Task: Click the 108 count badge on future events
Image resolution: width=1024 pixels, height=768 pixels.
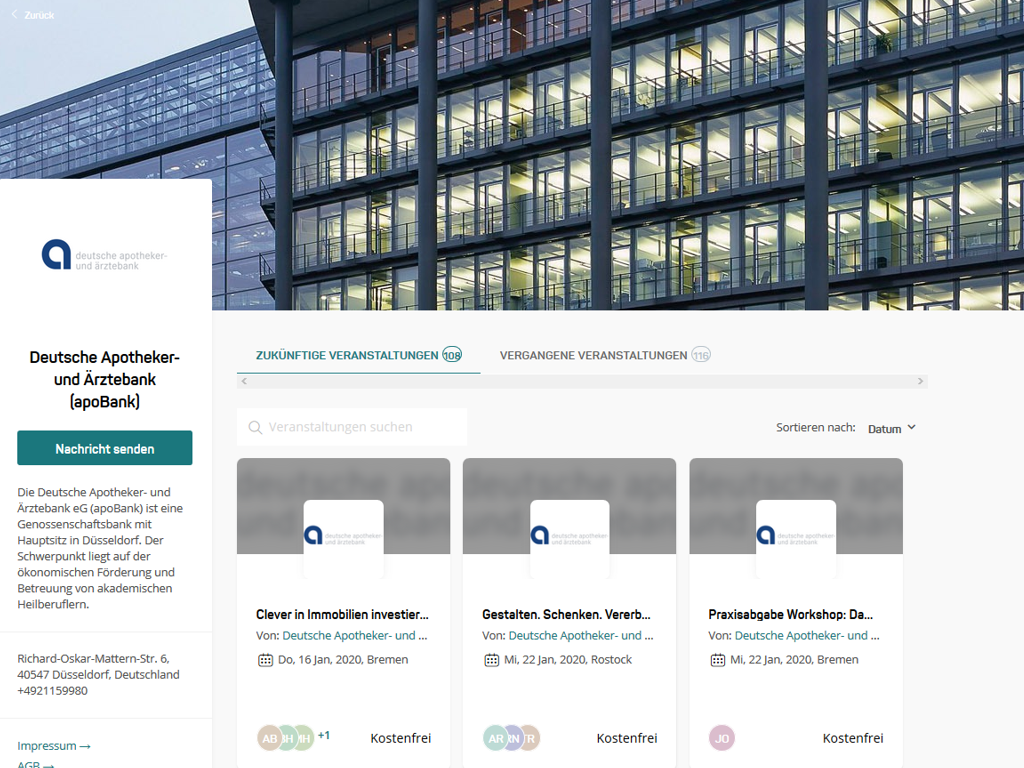Action: point(452,355)
